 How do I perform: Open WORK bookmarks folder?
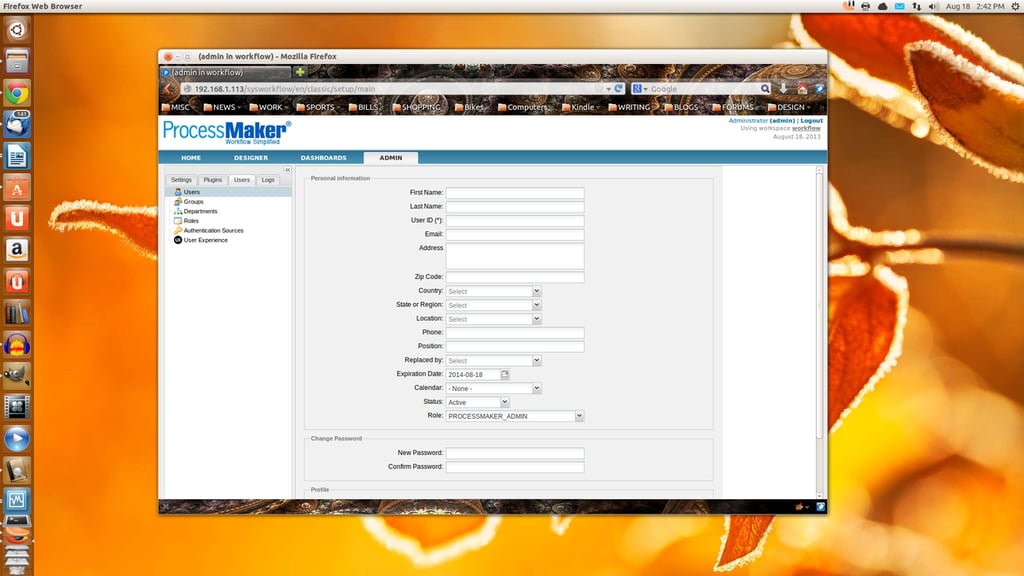[269, 107]
